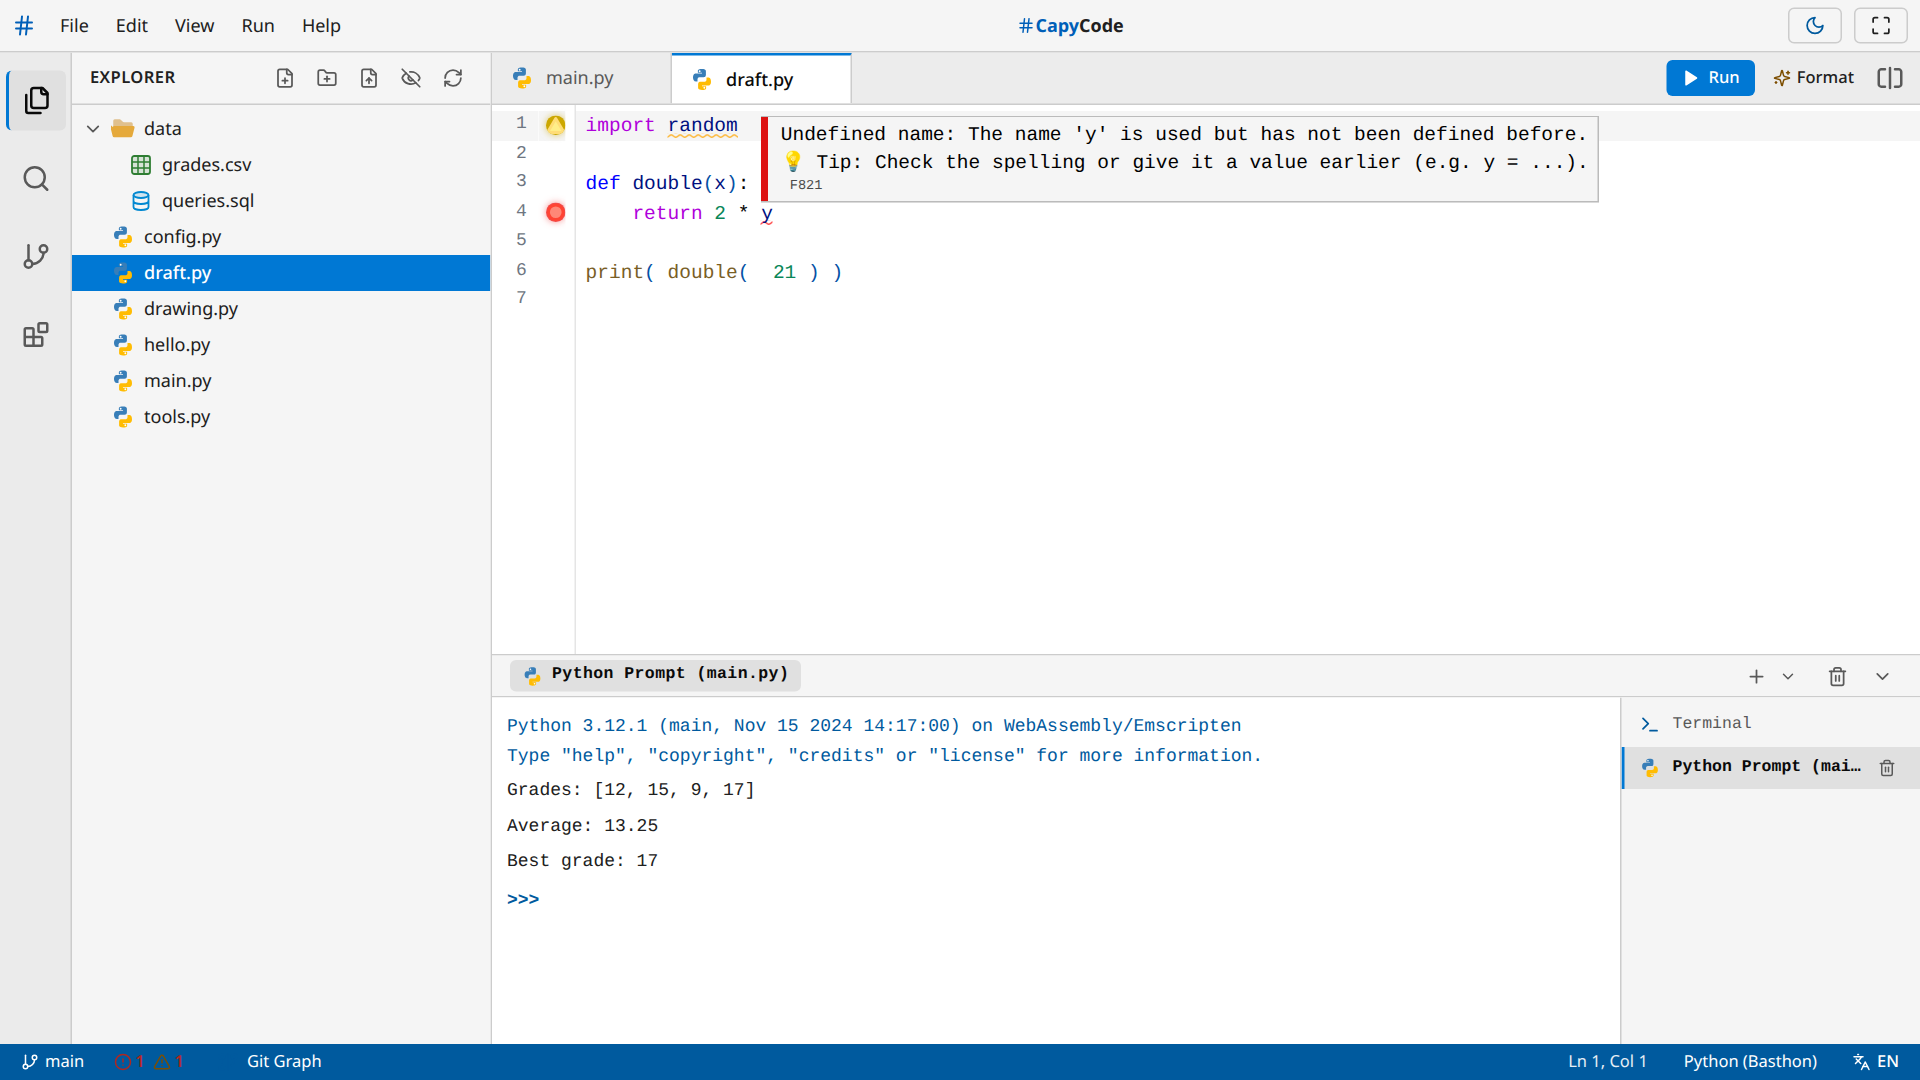Click the warning marker on line 1
Viewport: 1920px width, 1080px height.
tap(555, 125)
